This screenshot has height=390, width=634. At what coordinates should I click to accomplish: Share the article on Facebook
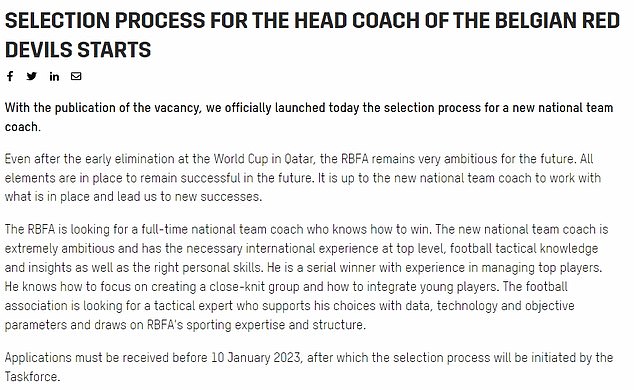point(10,76)
